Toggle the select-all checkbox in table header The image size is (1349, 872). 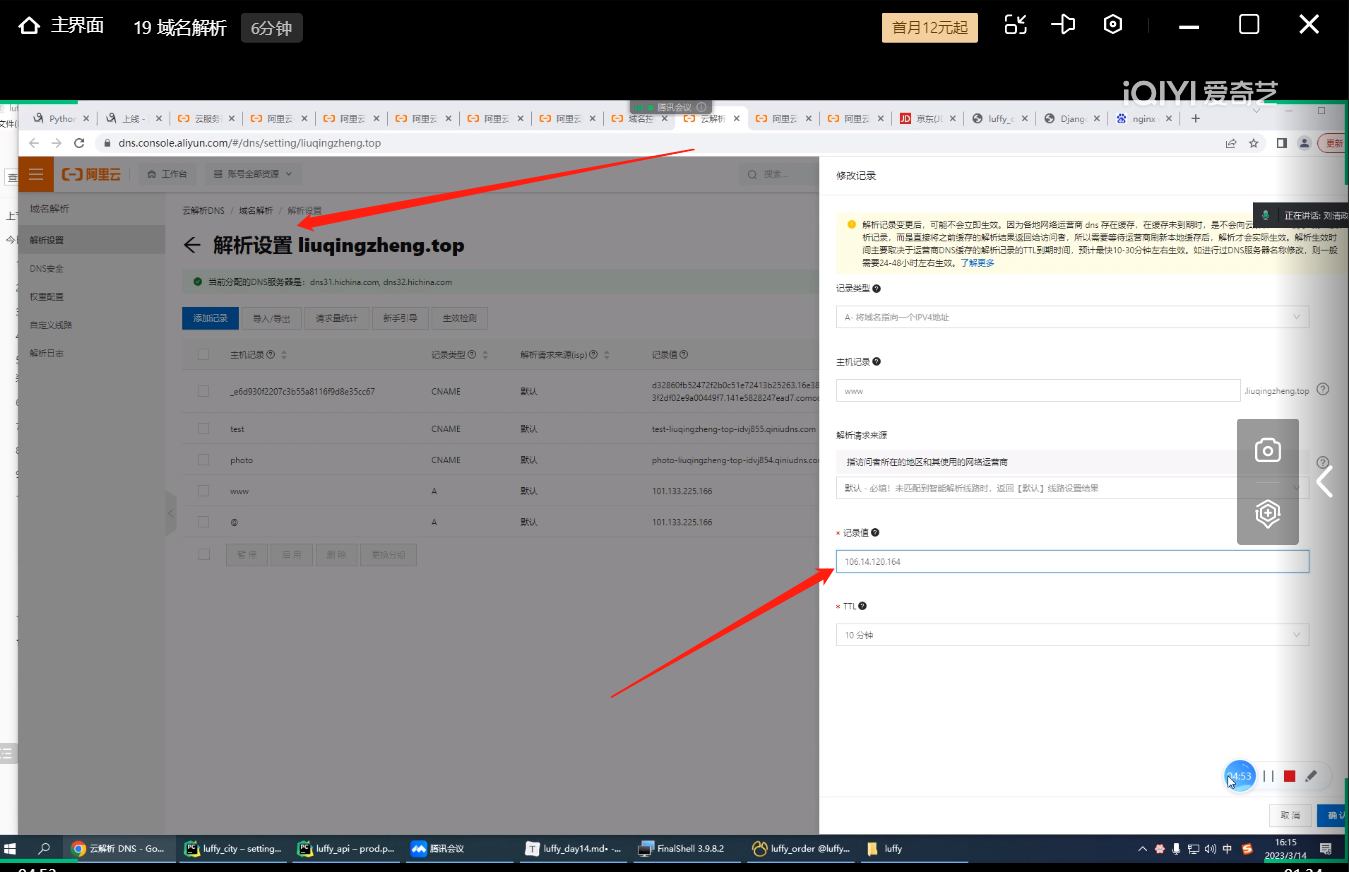(204, 355)
